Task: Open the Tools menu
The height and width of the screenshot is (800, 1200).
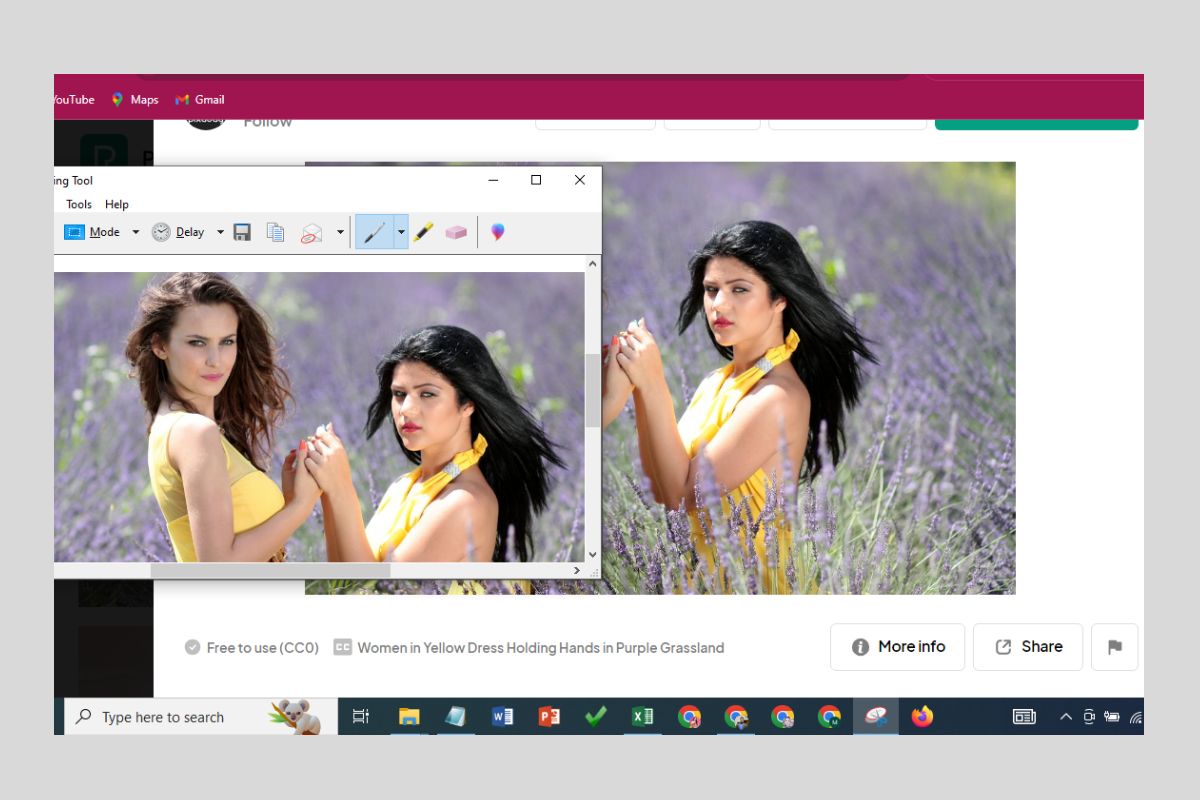Action: coord(79,204)
